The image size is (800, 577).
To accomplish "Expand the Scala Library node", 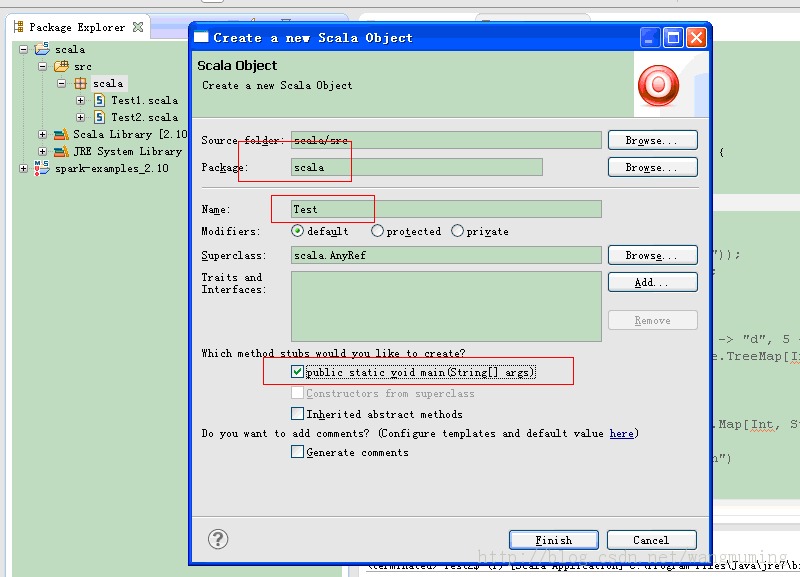I will pyautogui.click(x=42, y=134).
